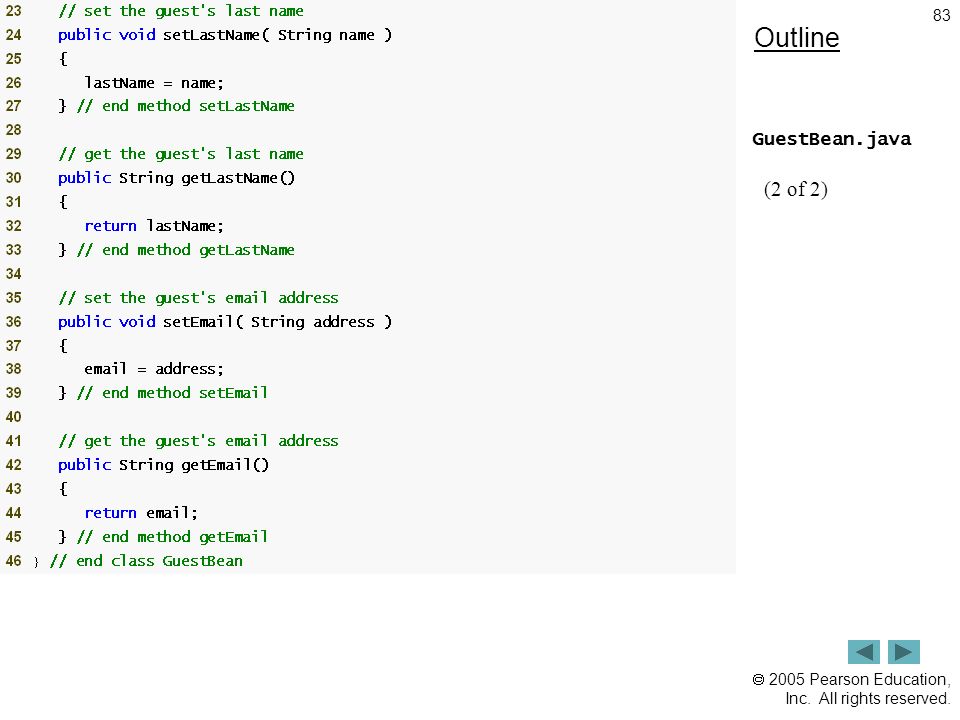Click comment "// get the guest's email address"
The height and width of the screenshot is (720, 960).
coord(198,441)
